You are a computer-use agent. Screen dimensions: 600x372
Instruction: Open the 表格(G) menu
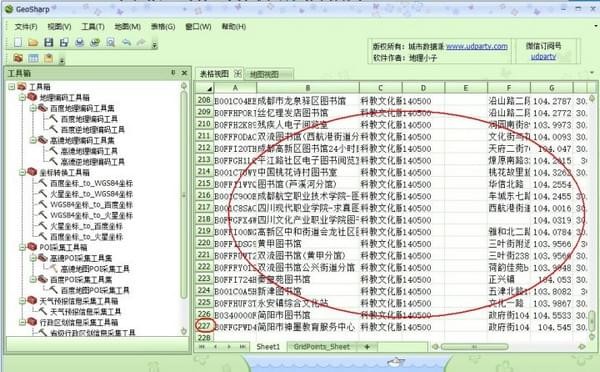pos(163,27)
